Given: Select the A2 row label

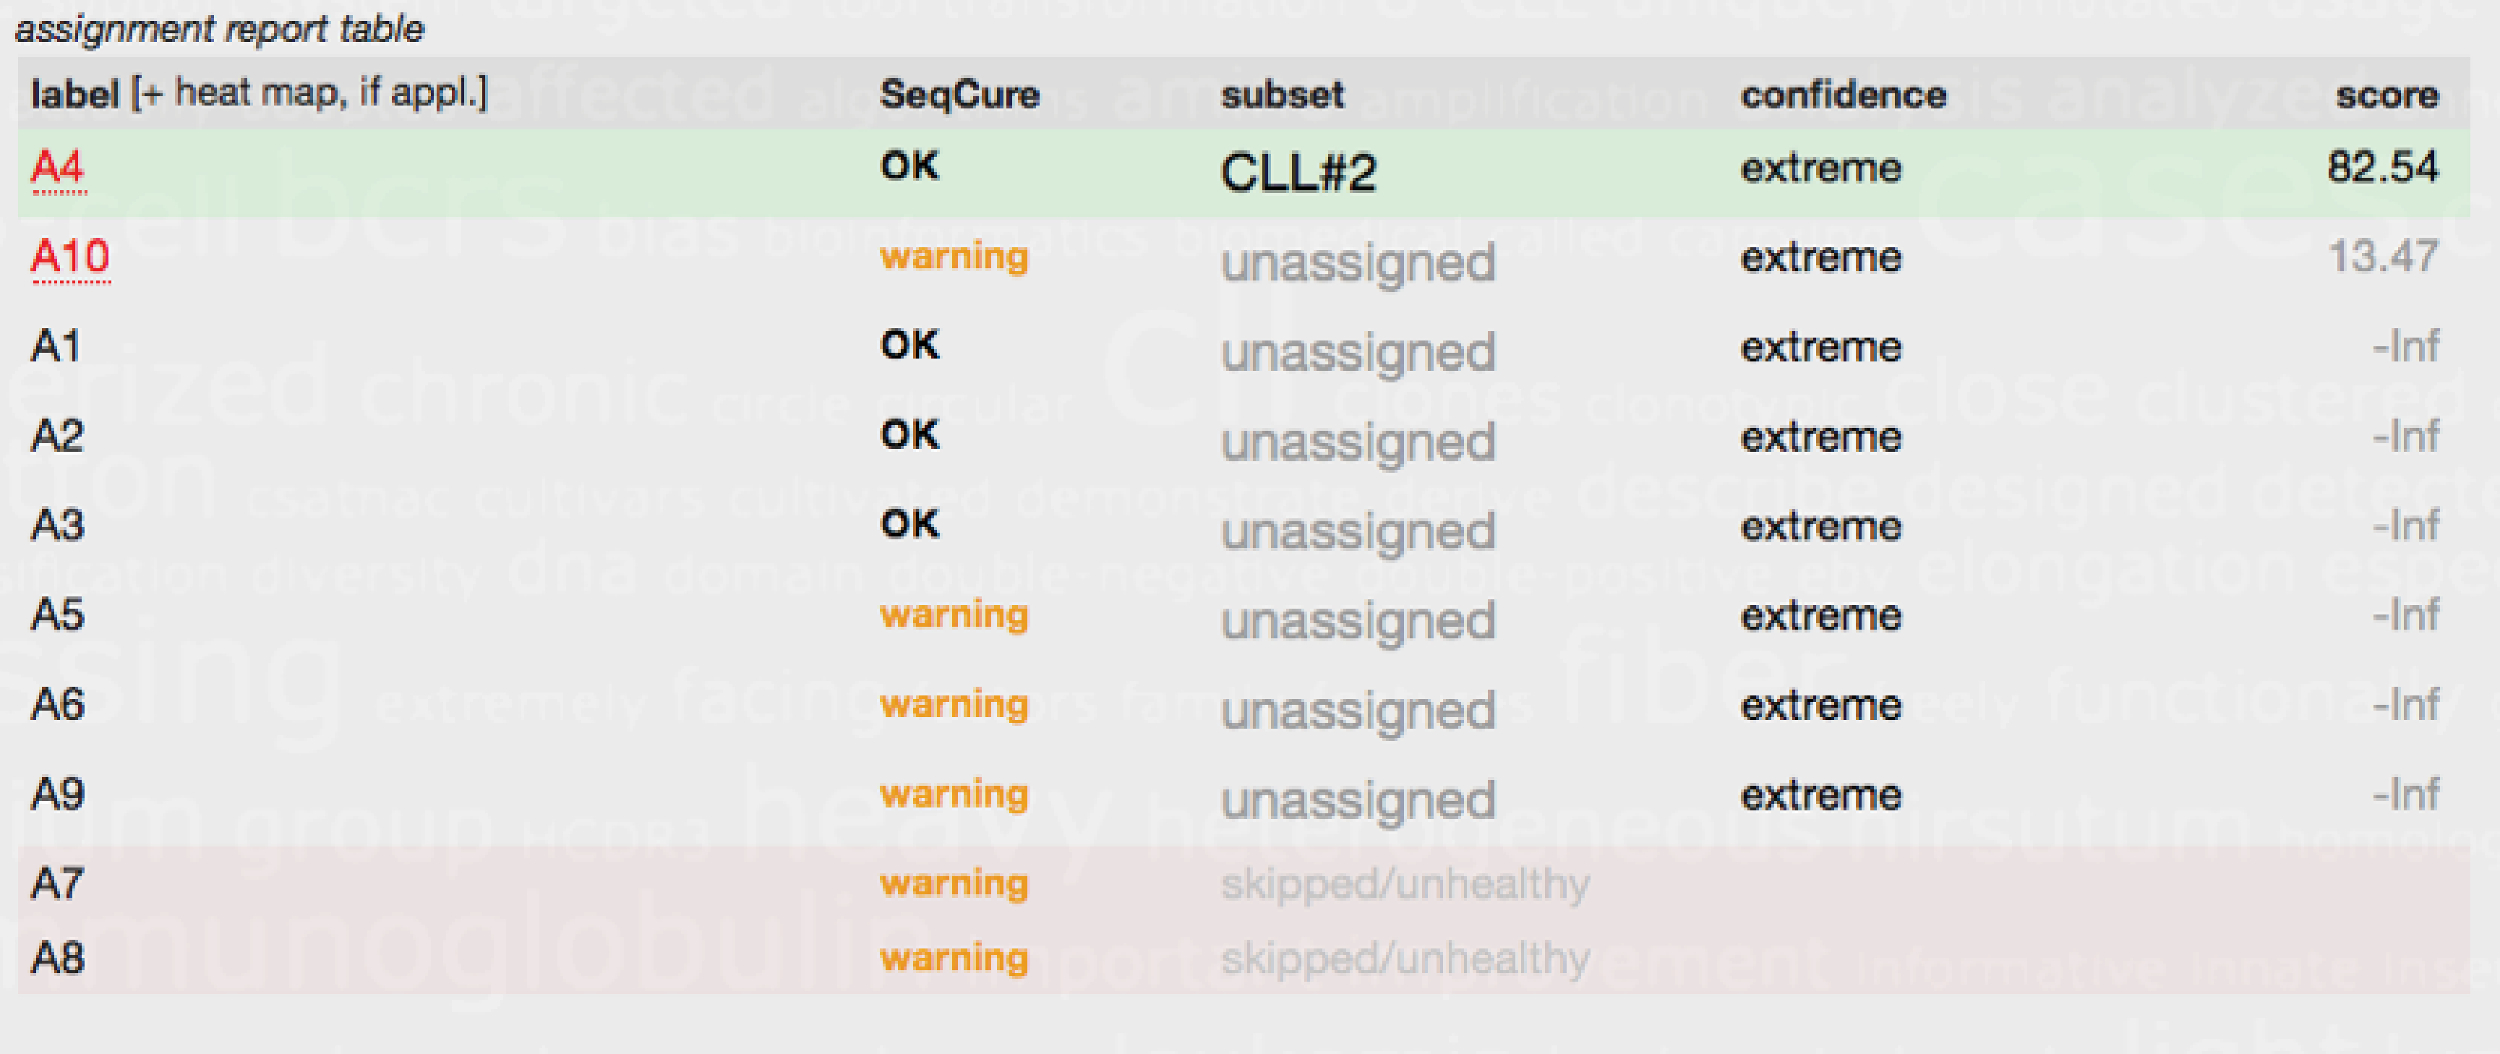Looking at the screenshot, I should tap(58, 437).
